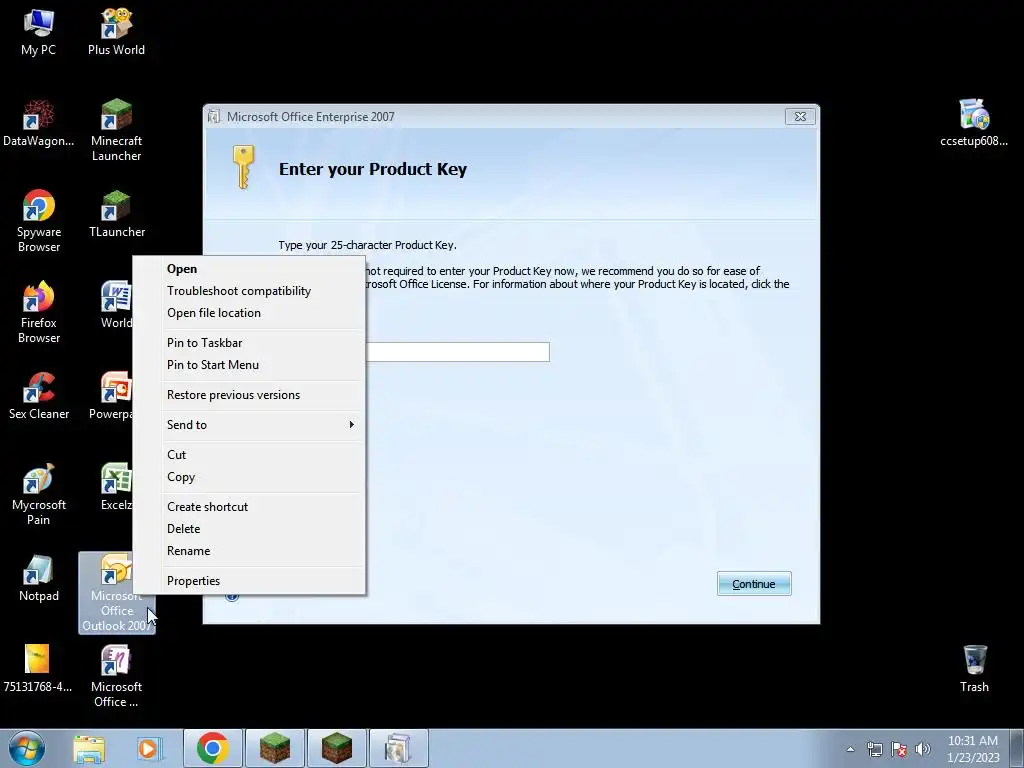Select the Firefox Browser desktop icon
This screenshot has height=768, width=1024.
click(39, 312)
